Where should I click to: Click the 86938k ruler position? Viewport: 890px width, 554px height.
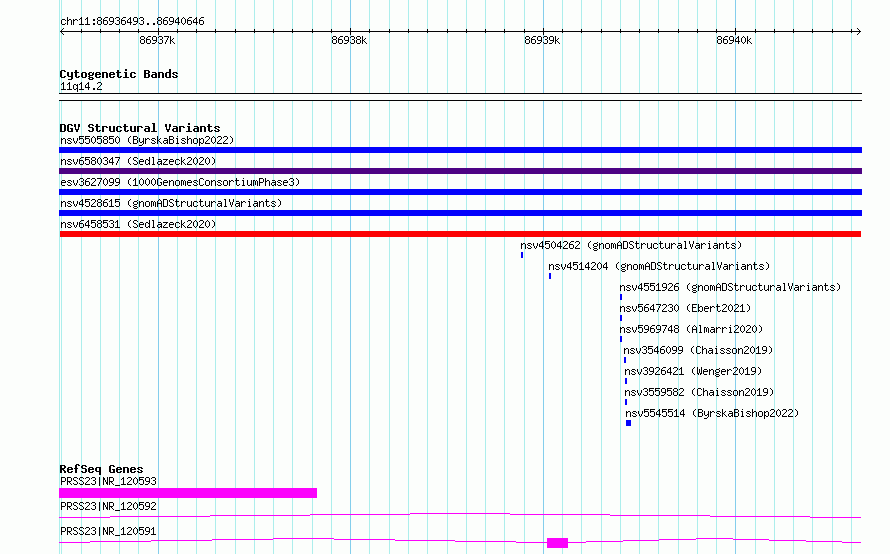click(349, 40)
